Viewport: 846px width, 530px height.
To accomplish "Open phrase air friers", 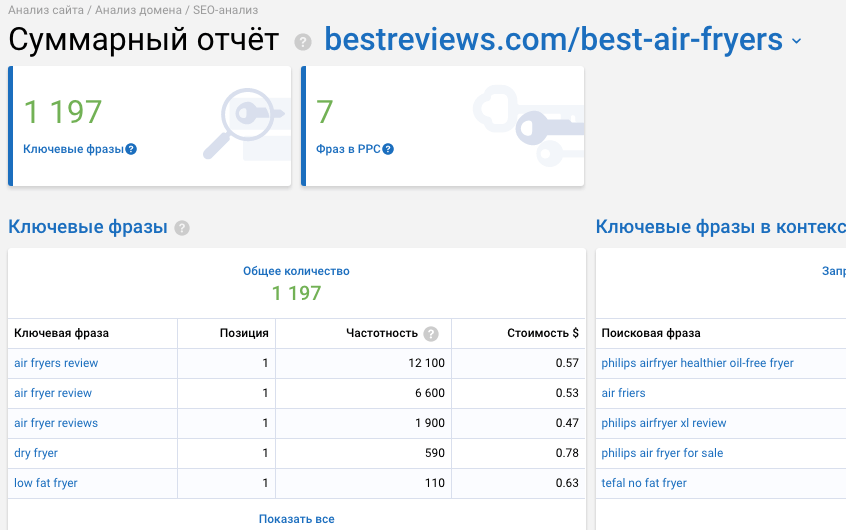I will pos(623,393).
